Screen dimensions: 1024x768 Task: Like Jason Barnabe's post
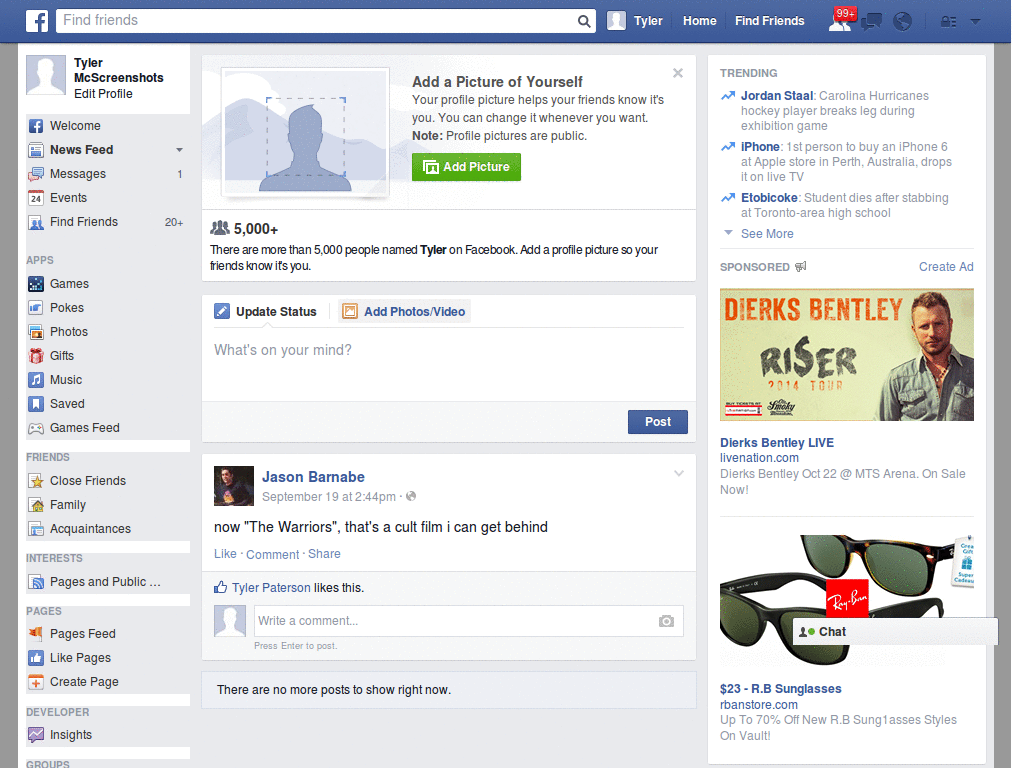coord(225,554)
